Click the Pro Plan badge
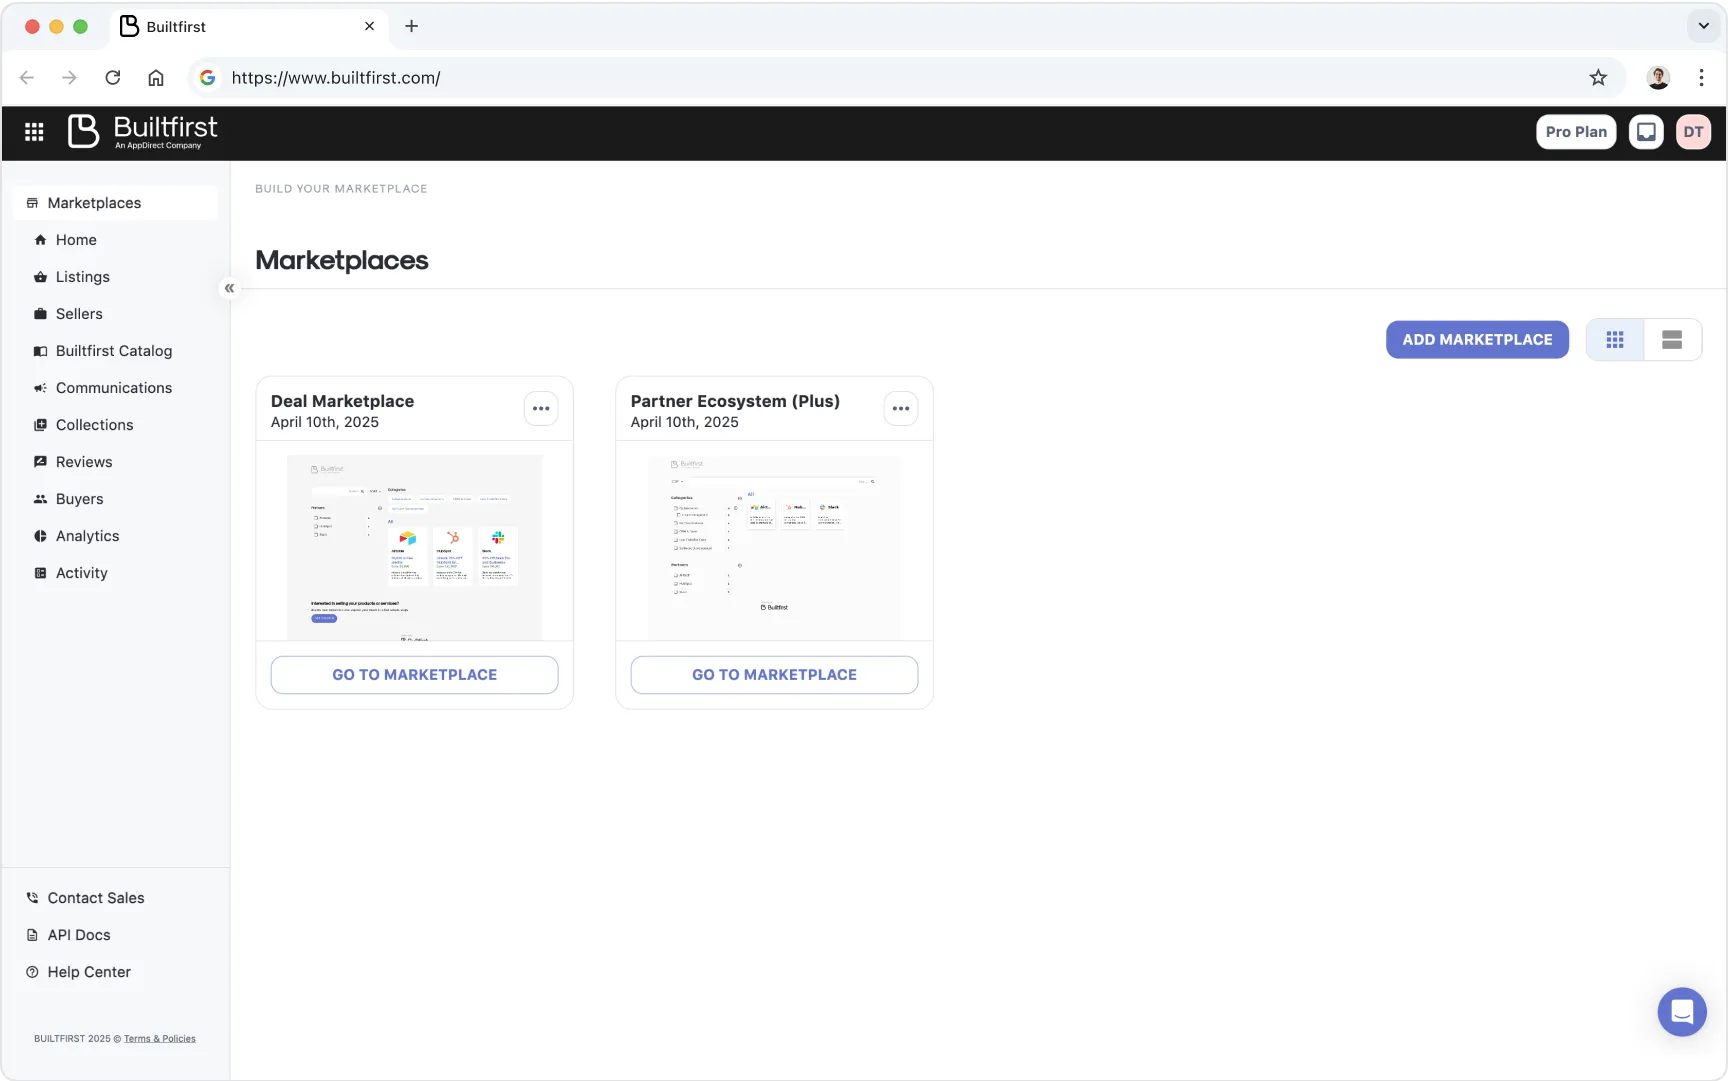 [1576, 132]
